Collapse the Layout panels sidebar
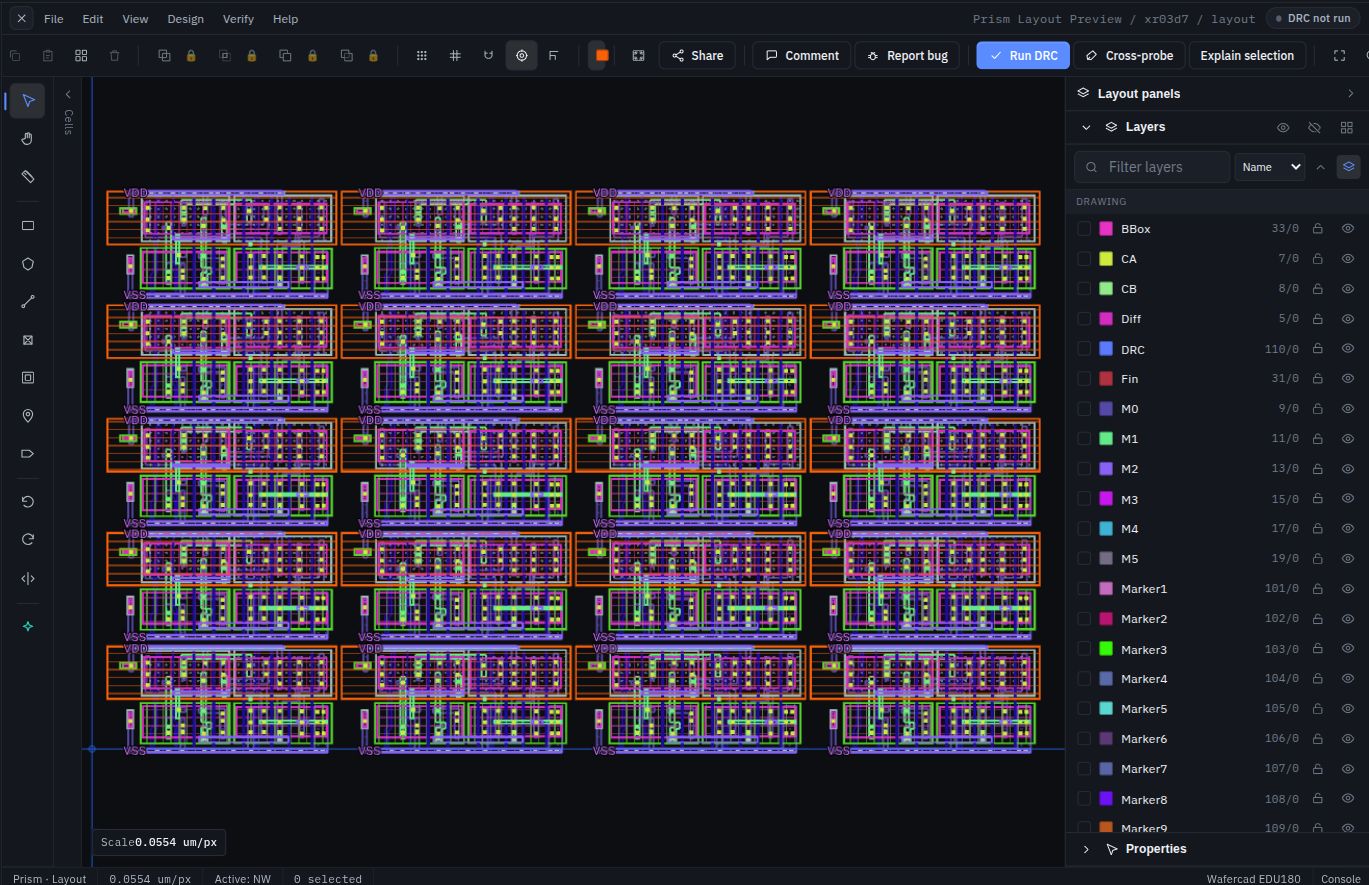 point(1351,94)
